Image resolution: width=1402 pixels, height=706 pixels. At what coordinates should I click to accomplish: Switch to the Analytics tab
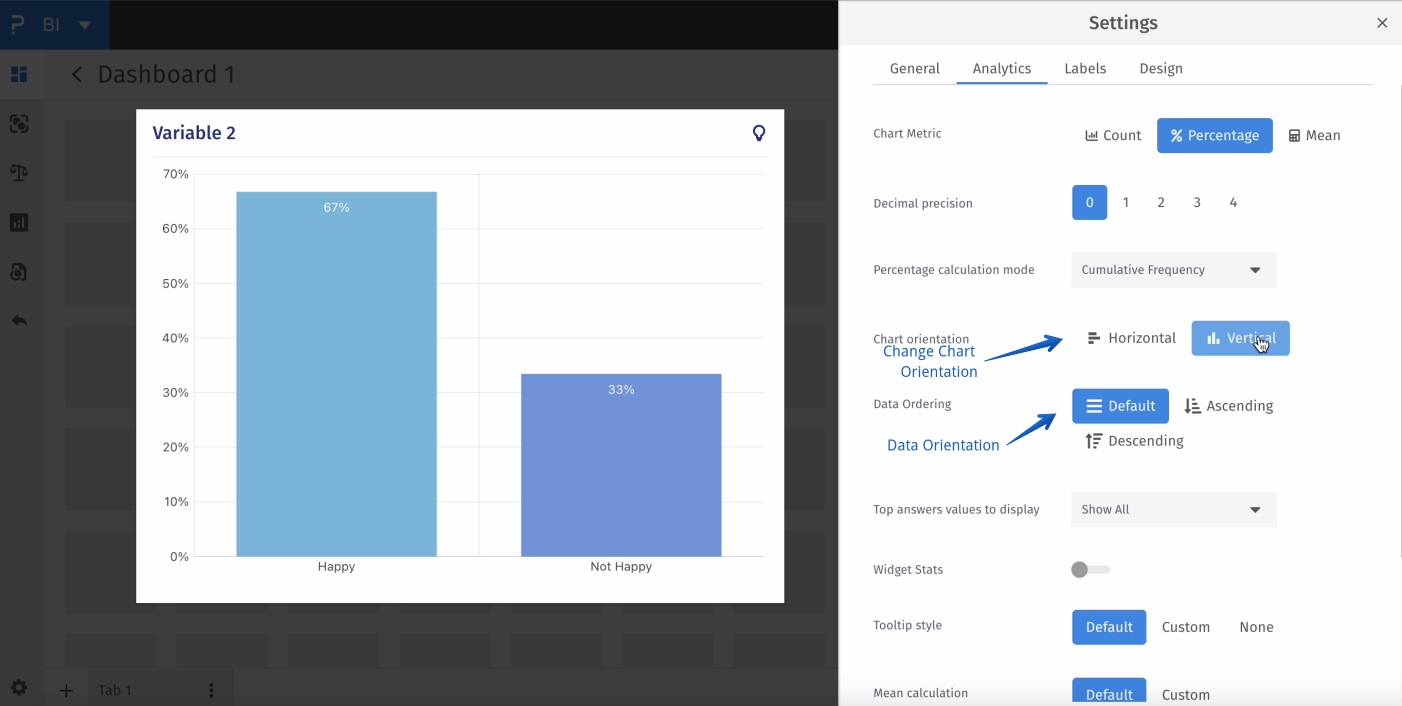[x=1002, y=68]
